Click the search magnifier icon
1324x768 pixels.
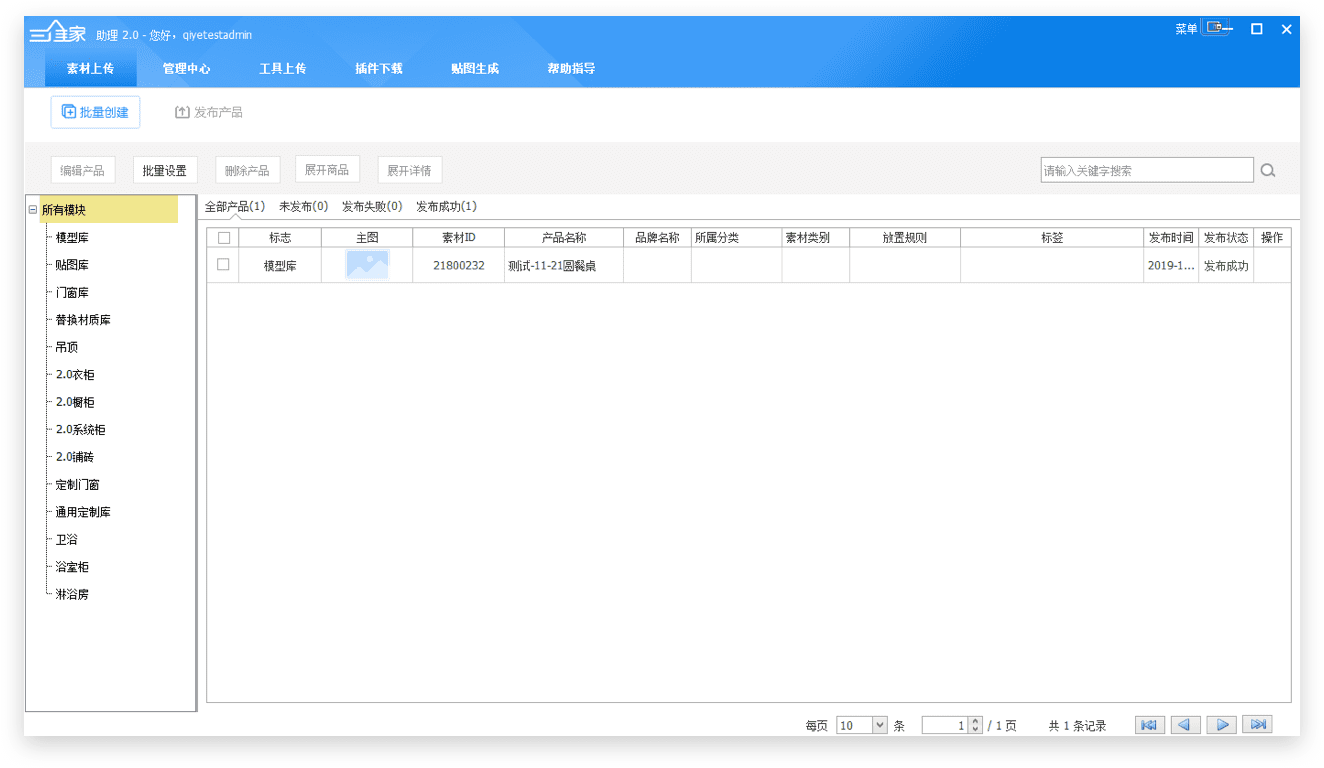1268,170
